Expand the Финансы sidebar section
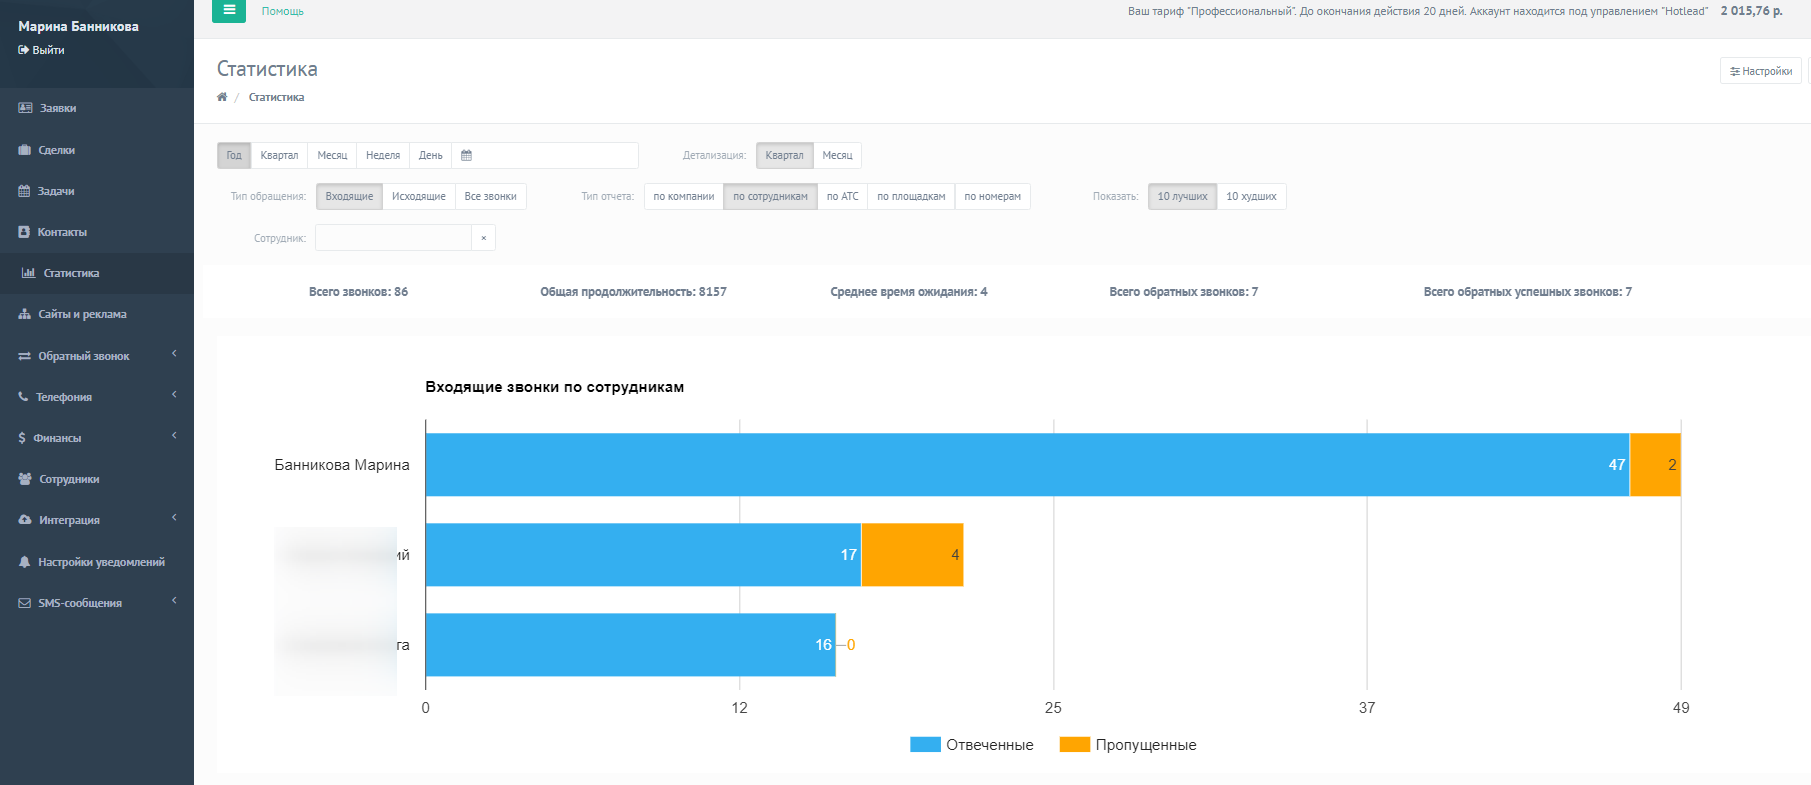The width and height of the screenshot is (1811, 785). click(x=57, y=438)
